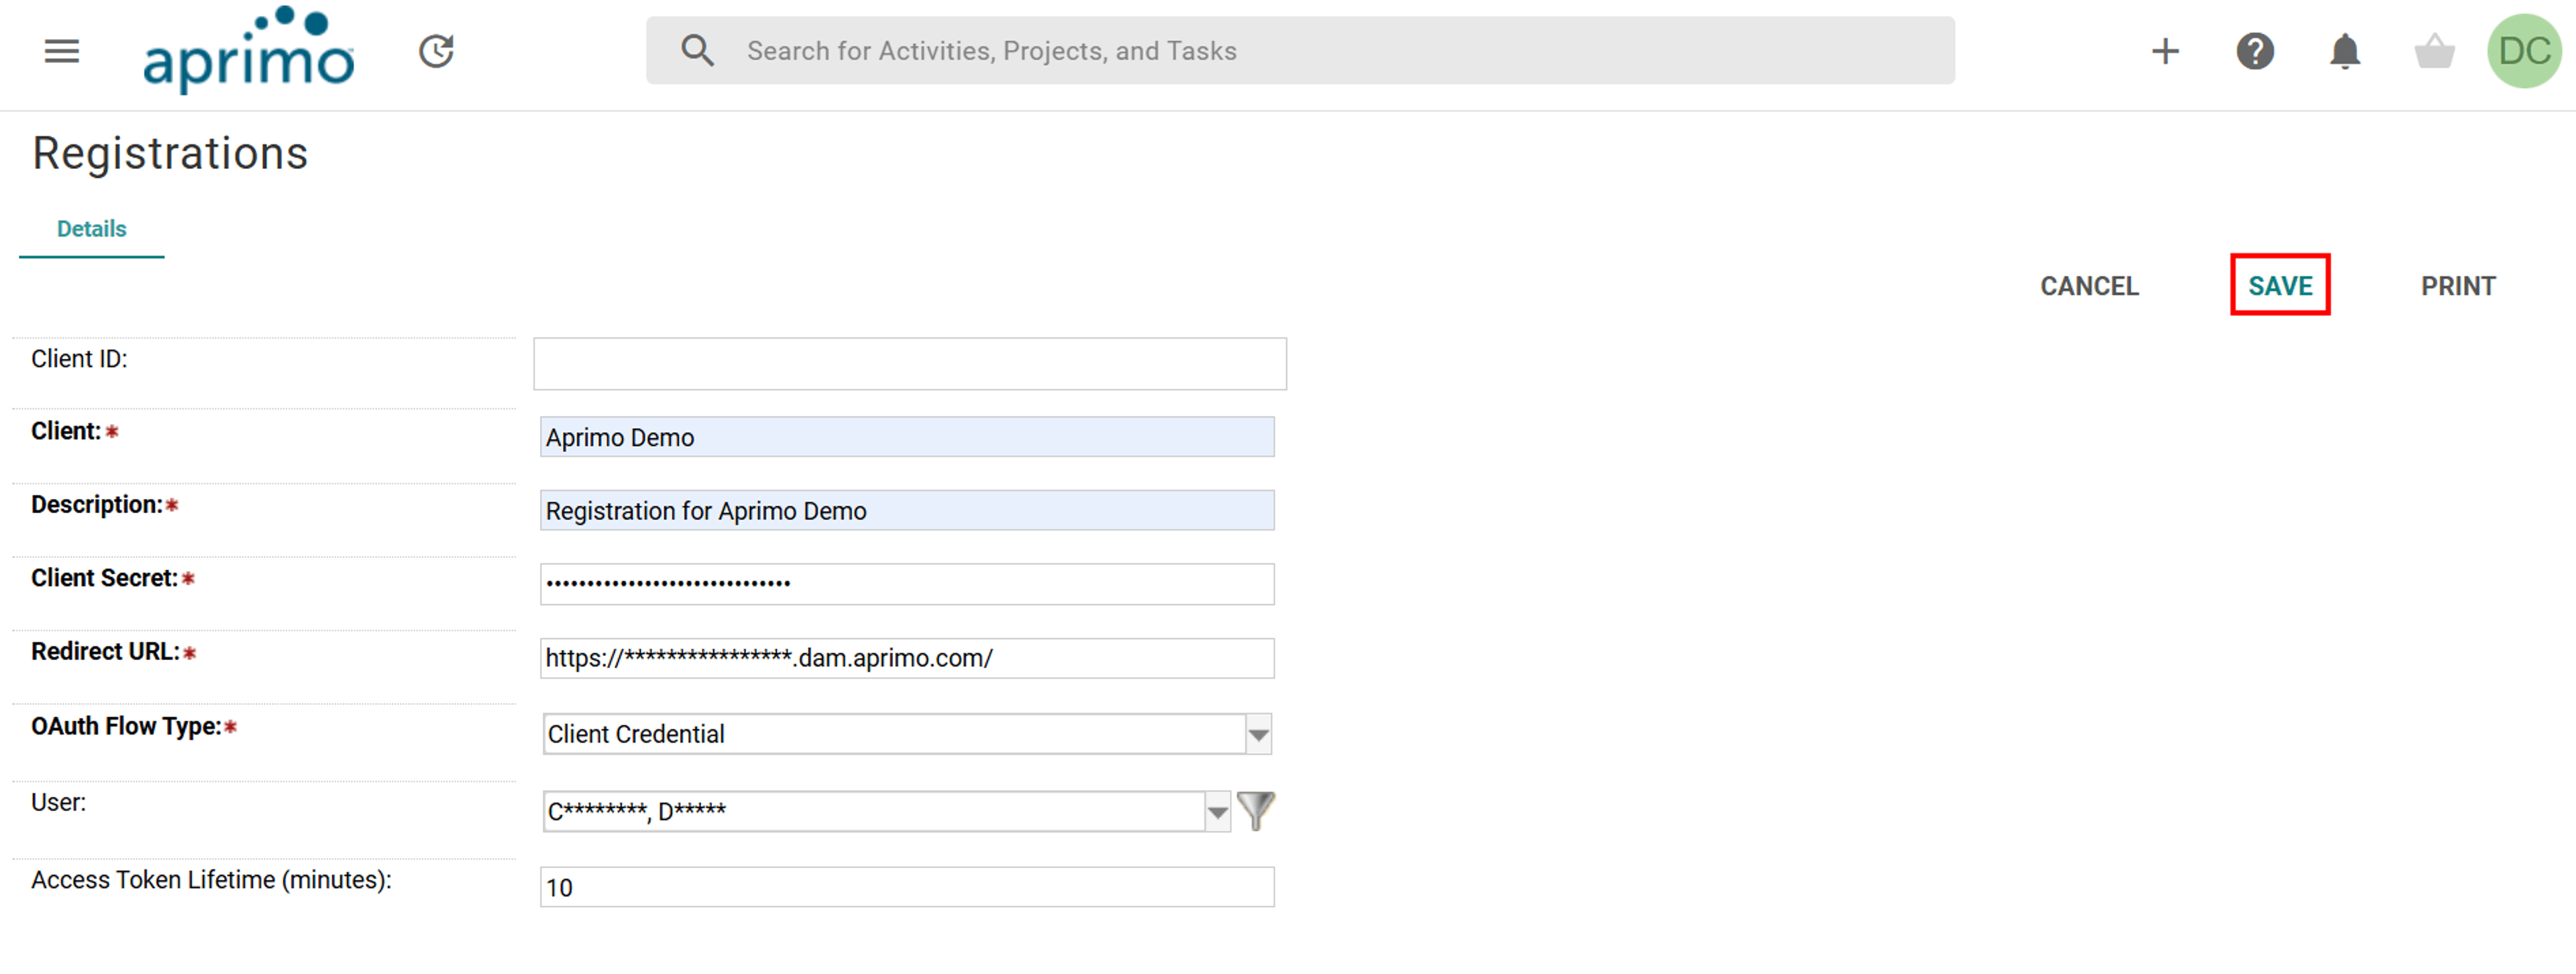
Task: Click the Aprimo logo
Action: [249, 51]
